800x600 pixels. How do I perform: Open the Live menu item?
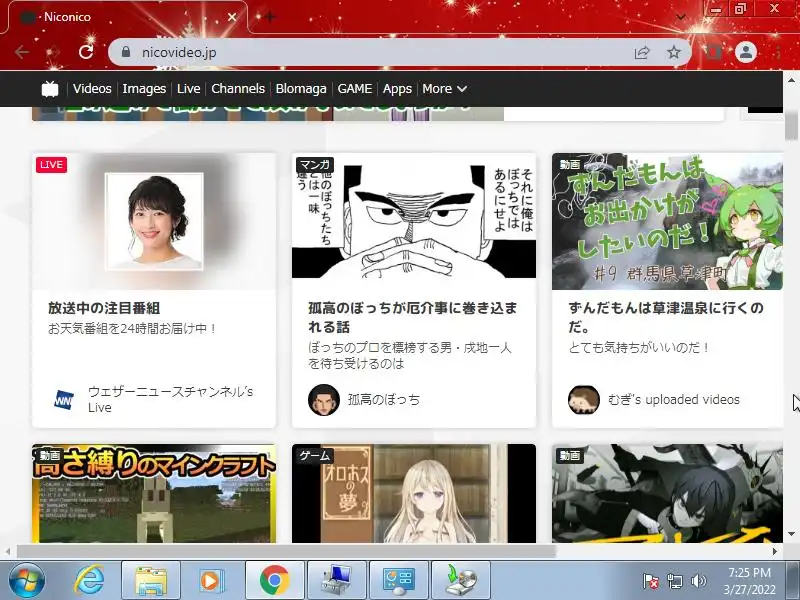coord(188,89)
